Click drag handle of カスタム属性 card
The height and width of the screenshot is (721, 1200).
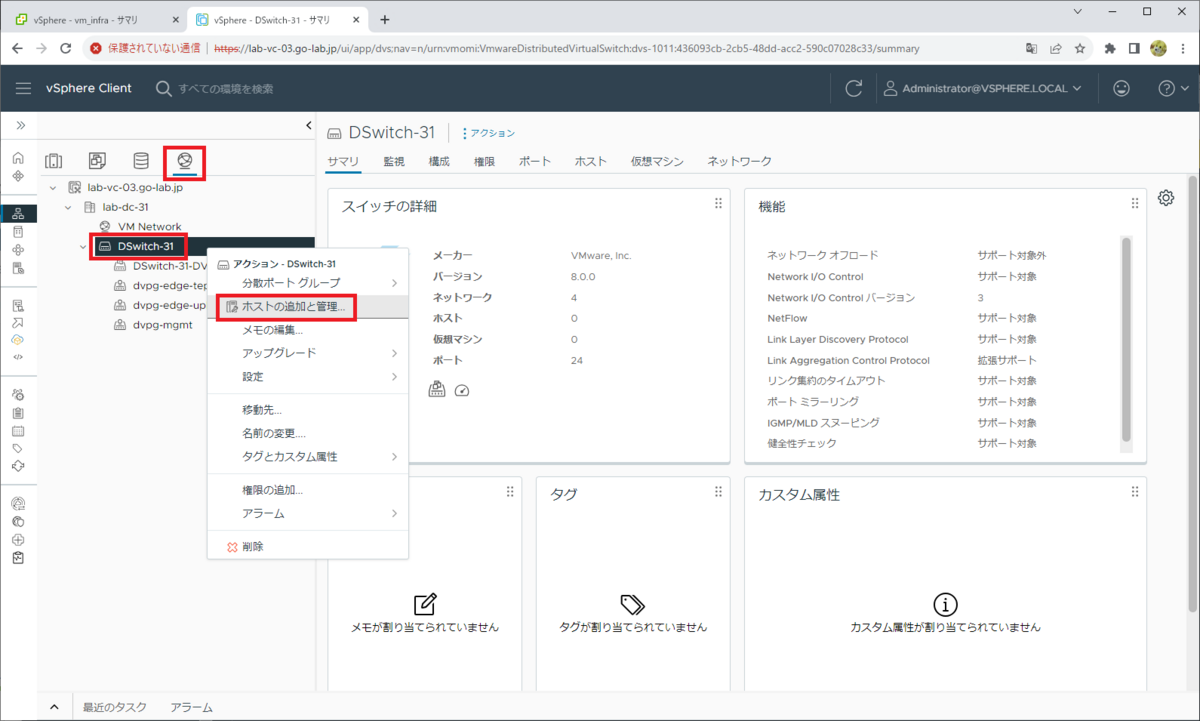coord(1134,491)
